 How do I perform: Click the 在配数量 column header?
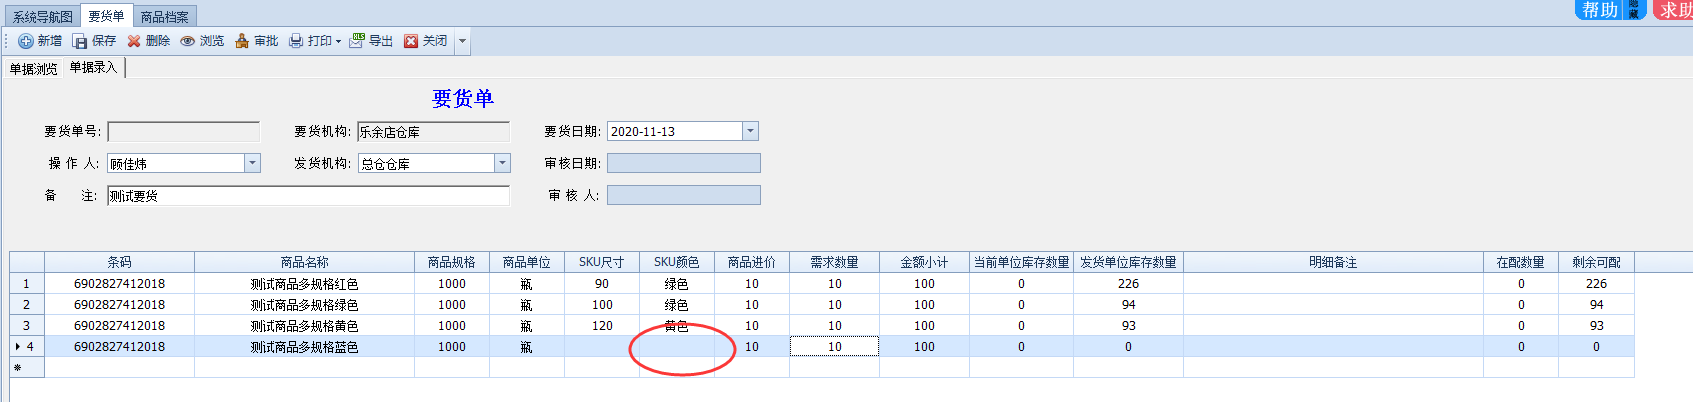1521,262
